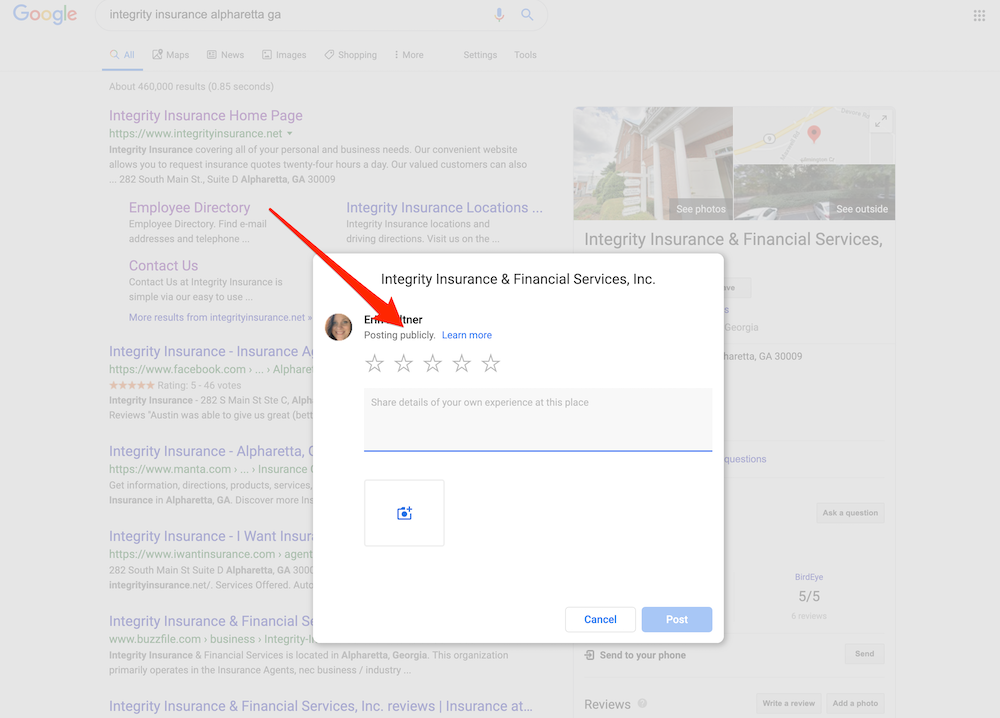Open the manta.com Alpharetta result
Screen dimensions: 1000x718
point(211,451)
